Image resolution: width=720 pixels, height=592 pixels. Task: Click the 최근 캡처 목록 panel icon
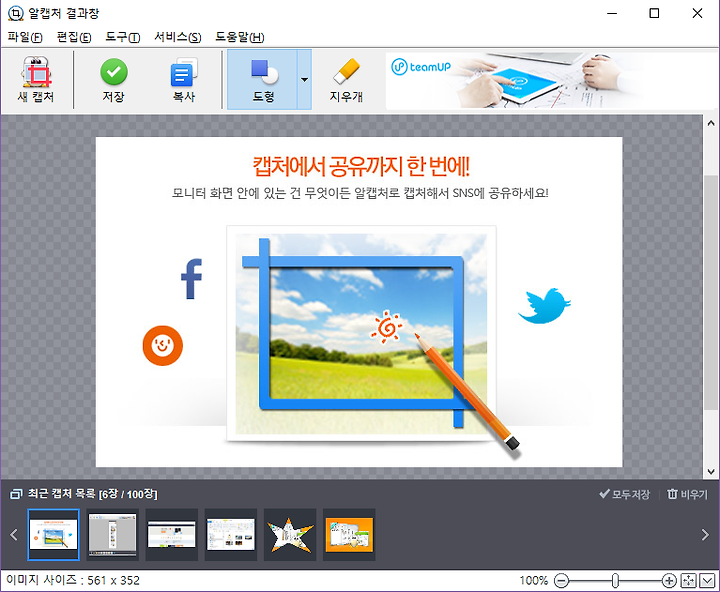(16, 494)
